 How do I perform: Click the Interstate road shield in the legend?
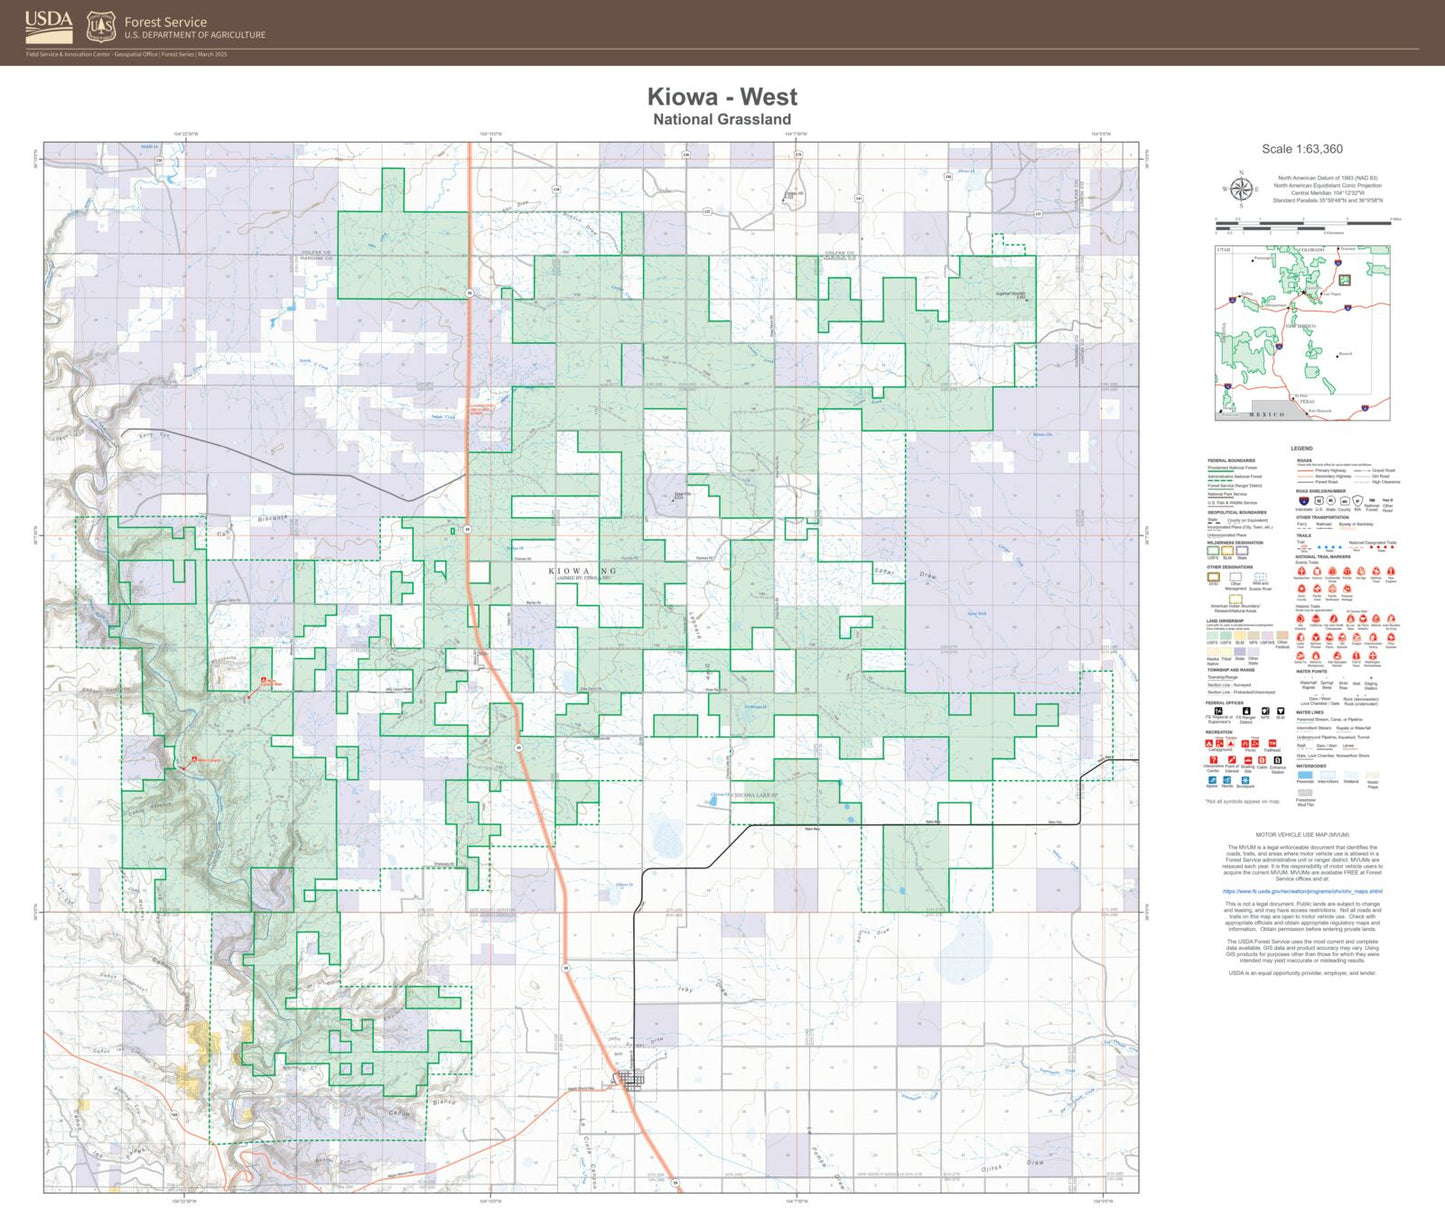click(x=1303, y=501)
